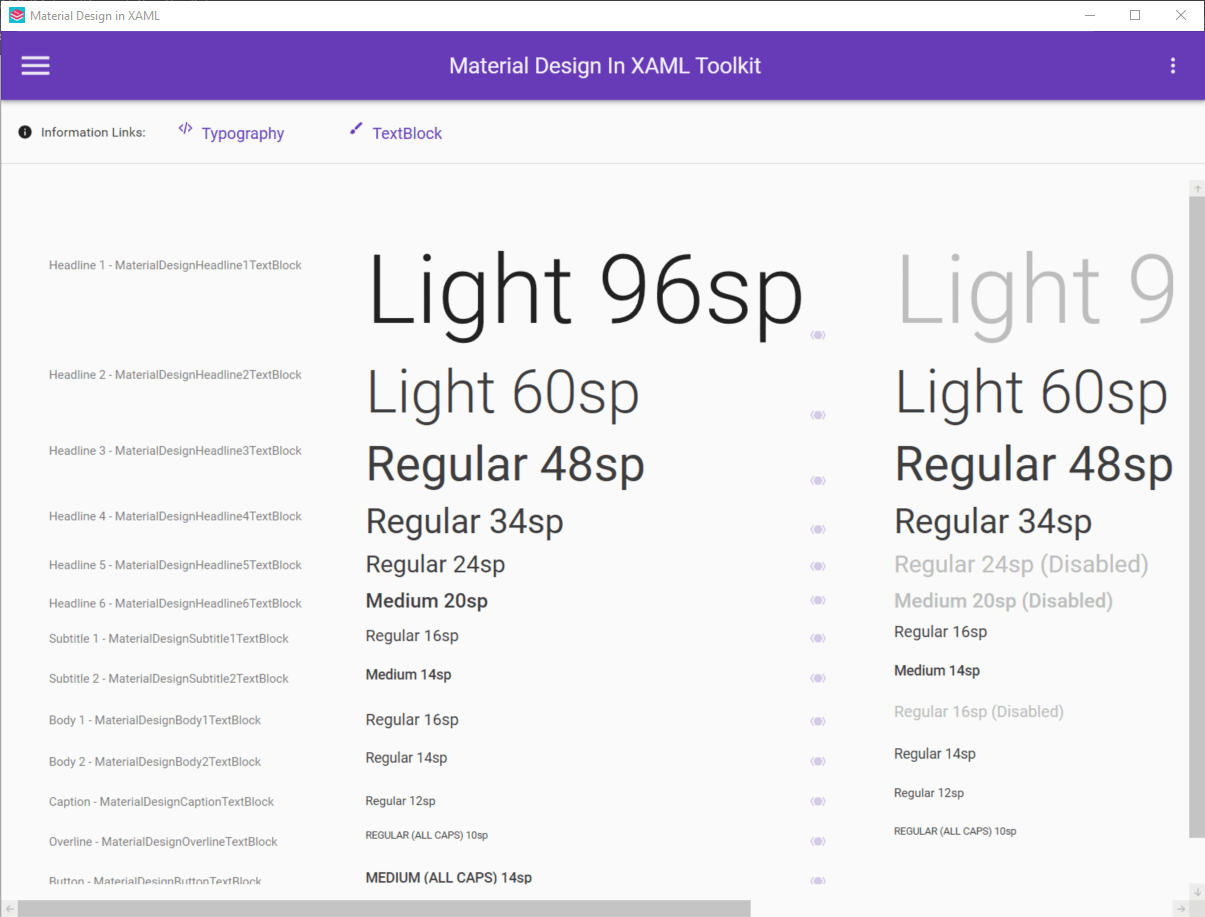Open the TextBlock information link

[407, 133]
